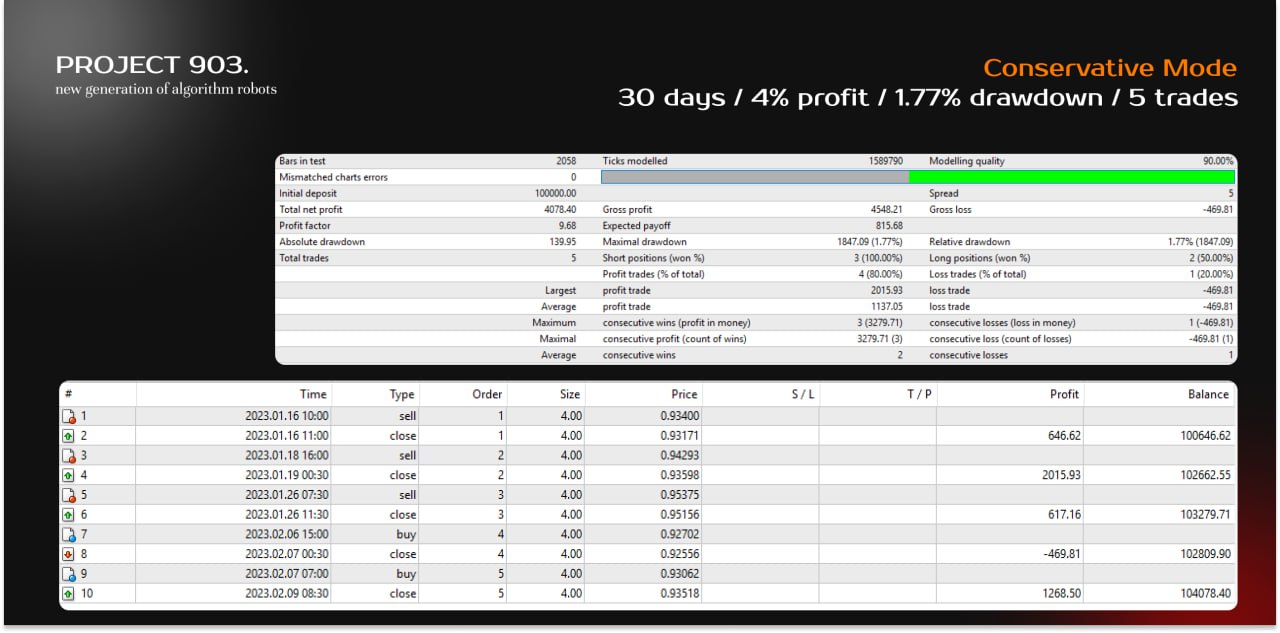The image size is (1280, 633).
Task: Click the sell type cell in row 3
Action: [x=407, y=456]
